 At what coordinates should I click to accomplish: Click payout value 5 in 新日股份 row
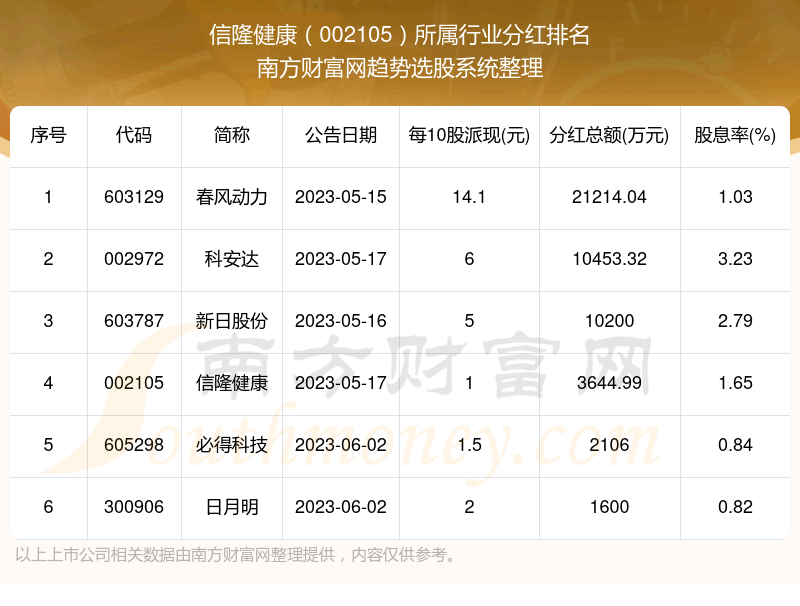tap(469, 321)
